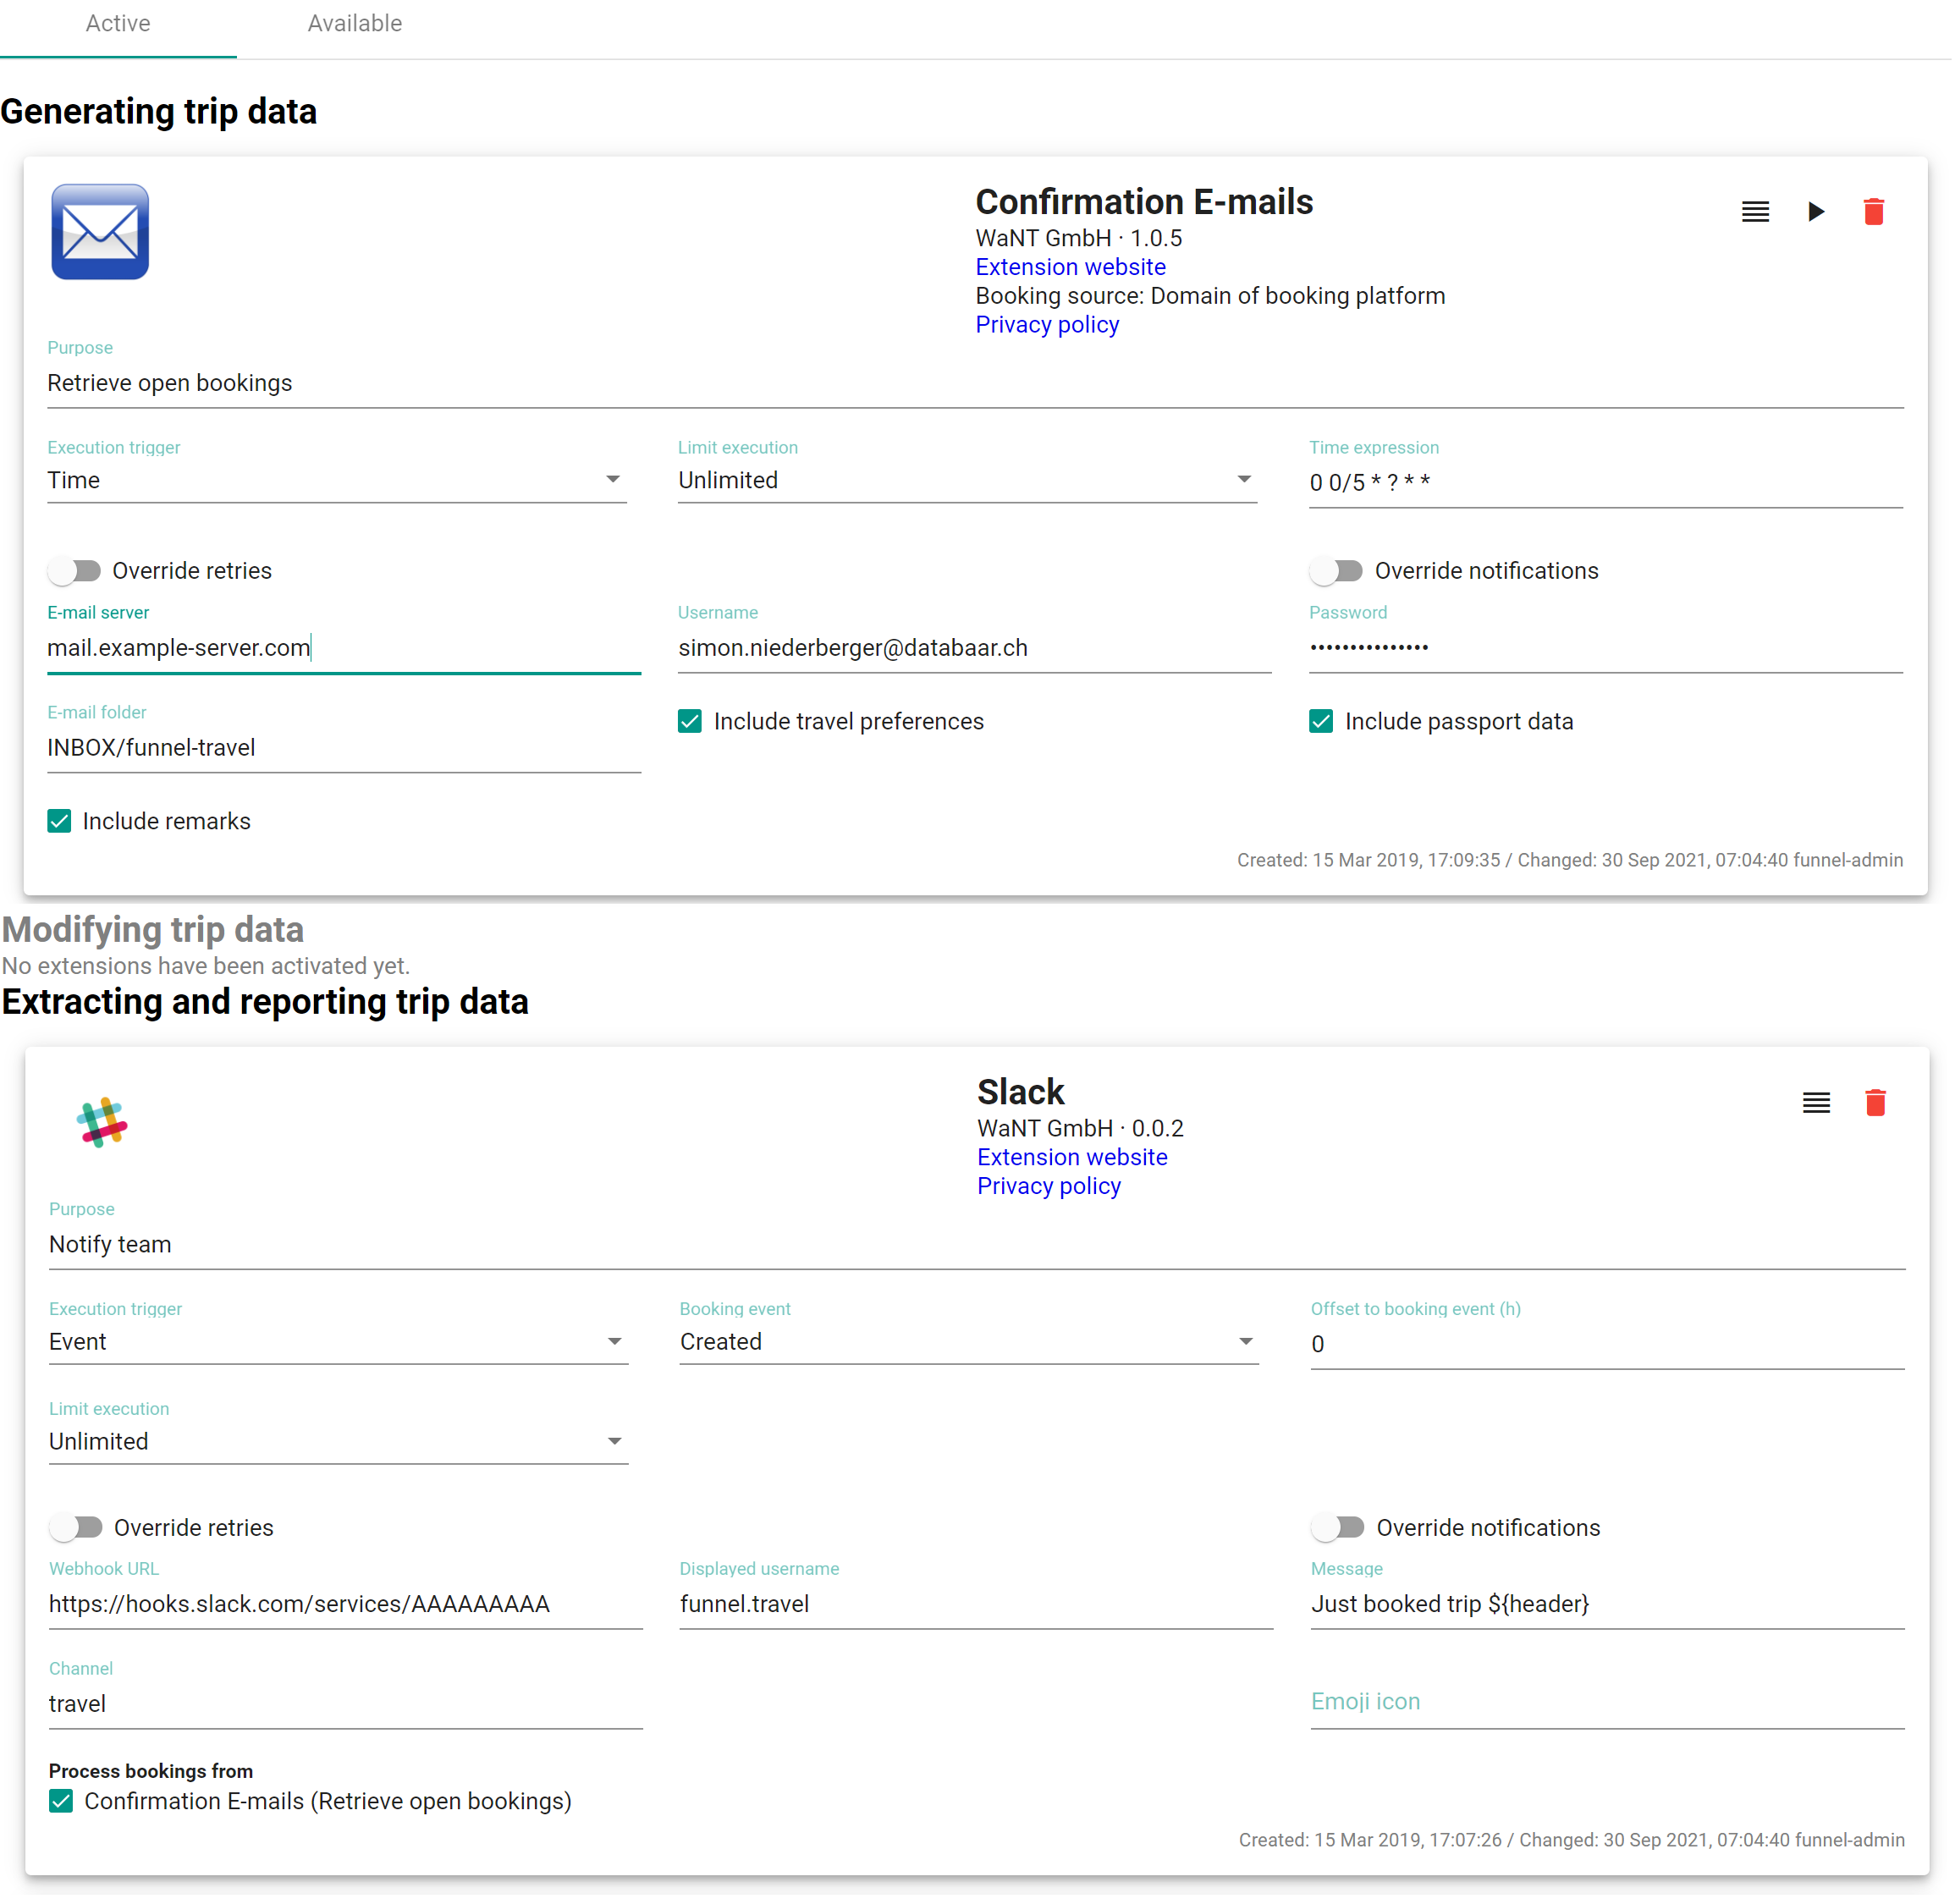The width and height of the screenshot is (1955, 1904).
Task: Click Extracting and reporting trip data heading
Action: tap(266, 1003)
